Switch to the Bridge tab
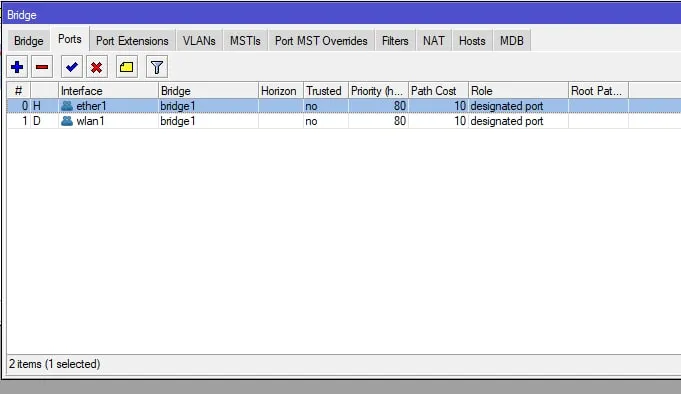This screenshot has width=681, height=394. pos(29,41)
